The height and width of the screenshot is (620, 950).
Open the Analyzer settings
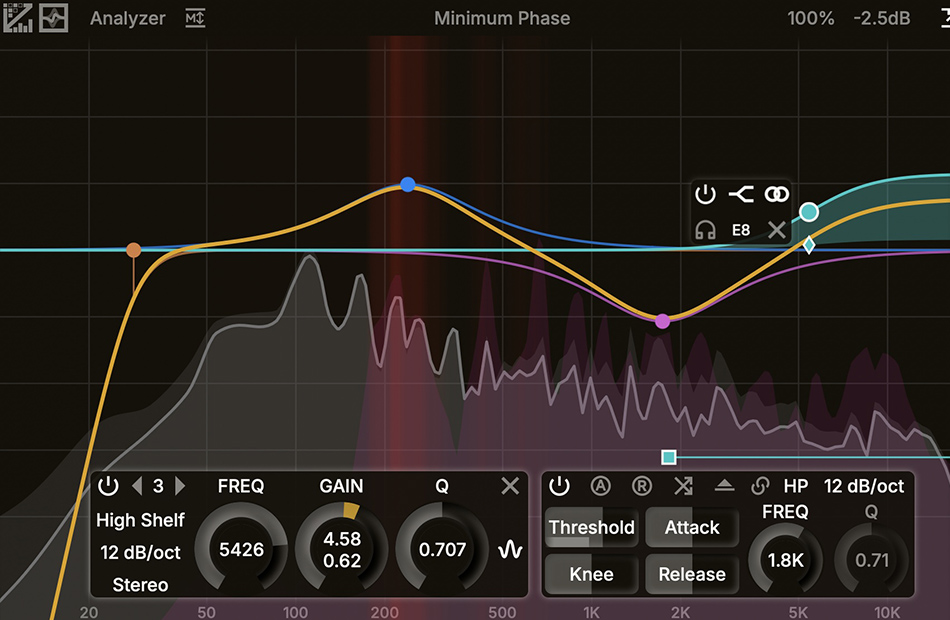click(x=127, y=18)
